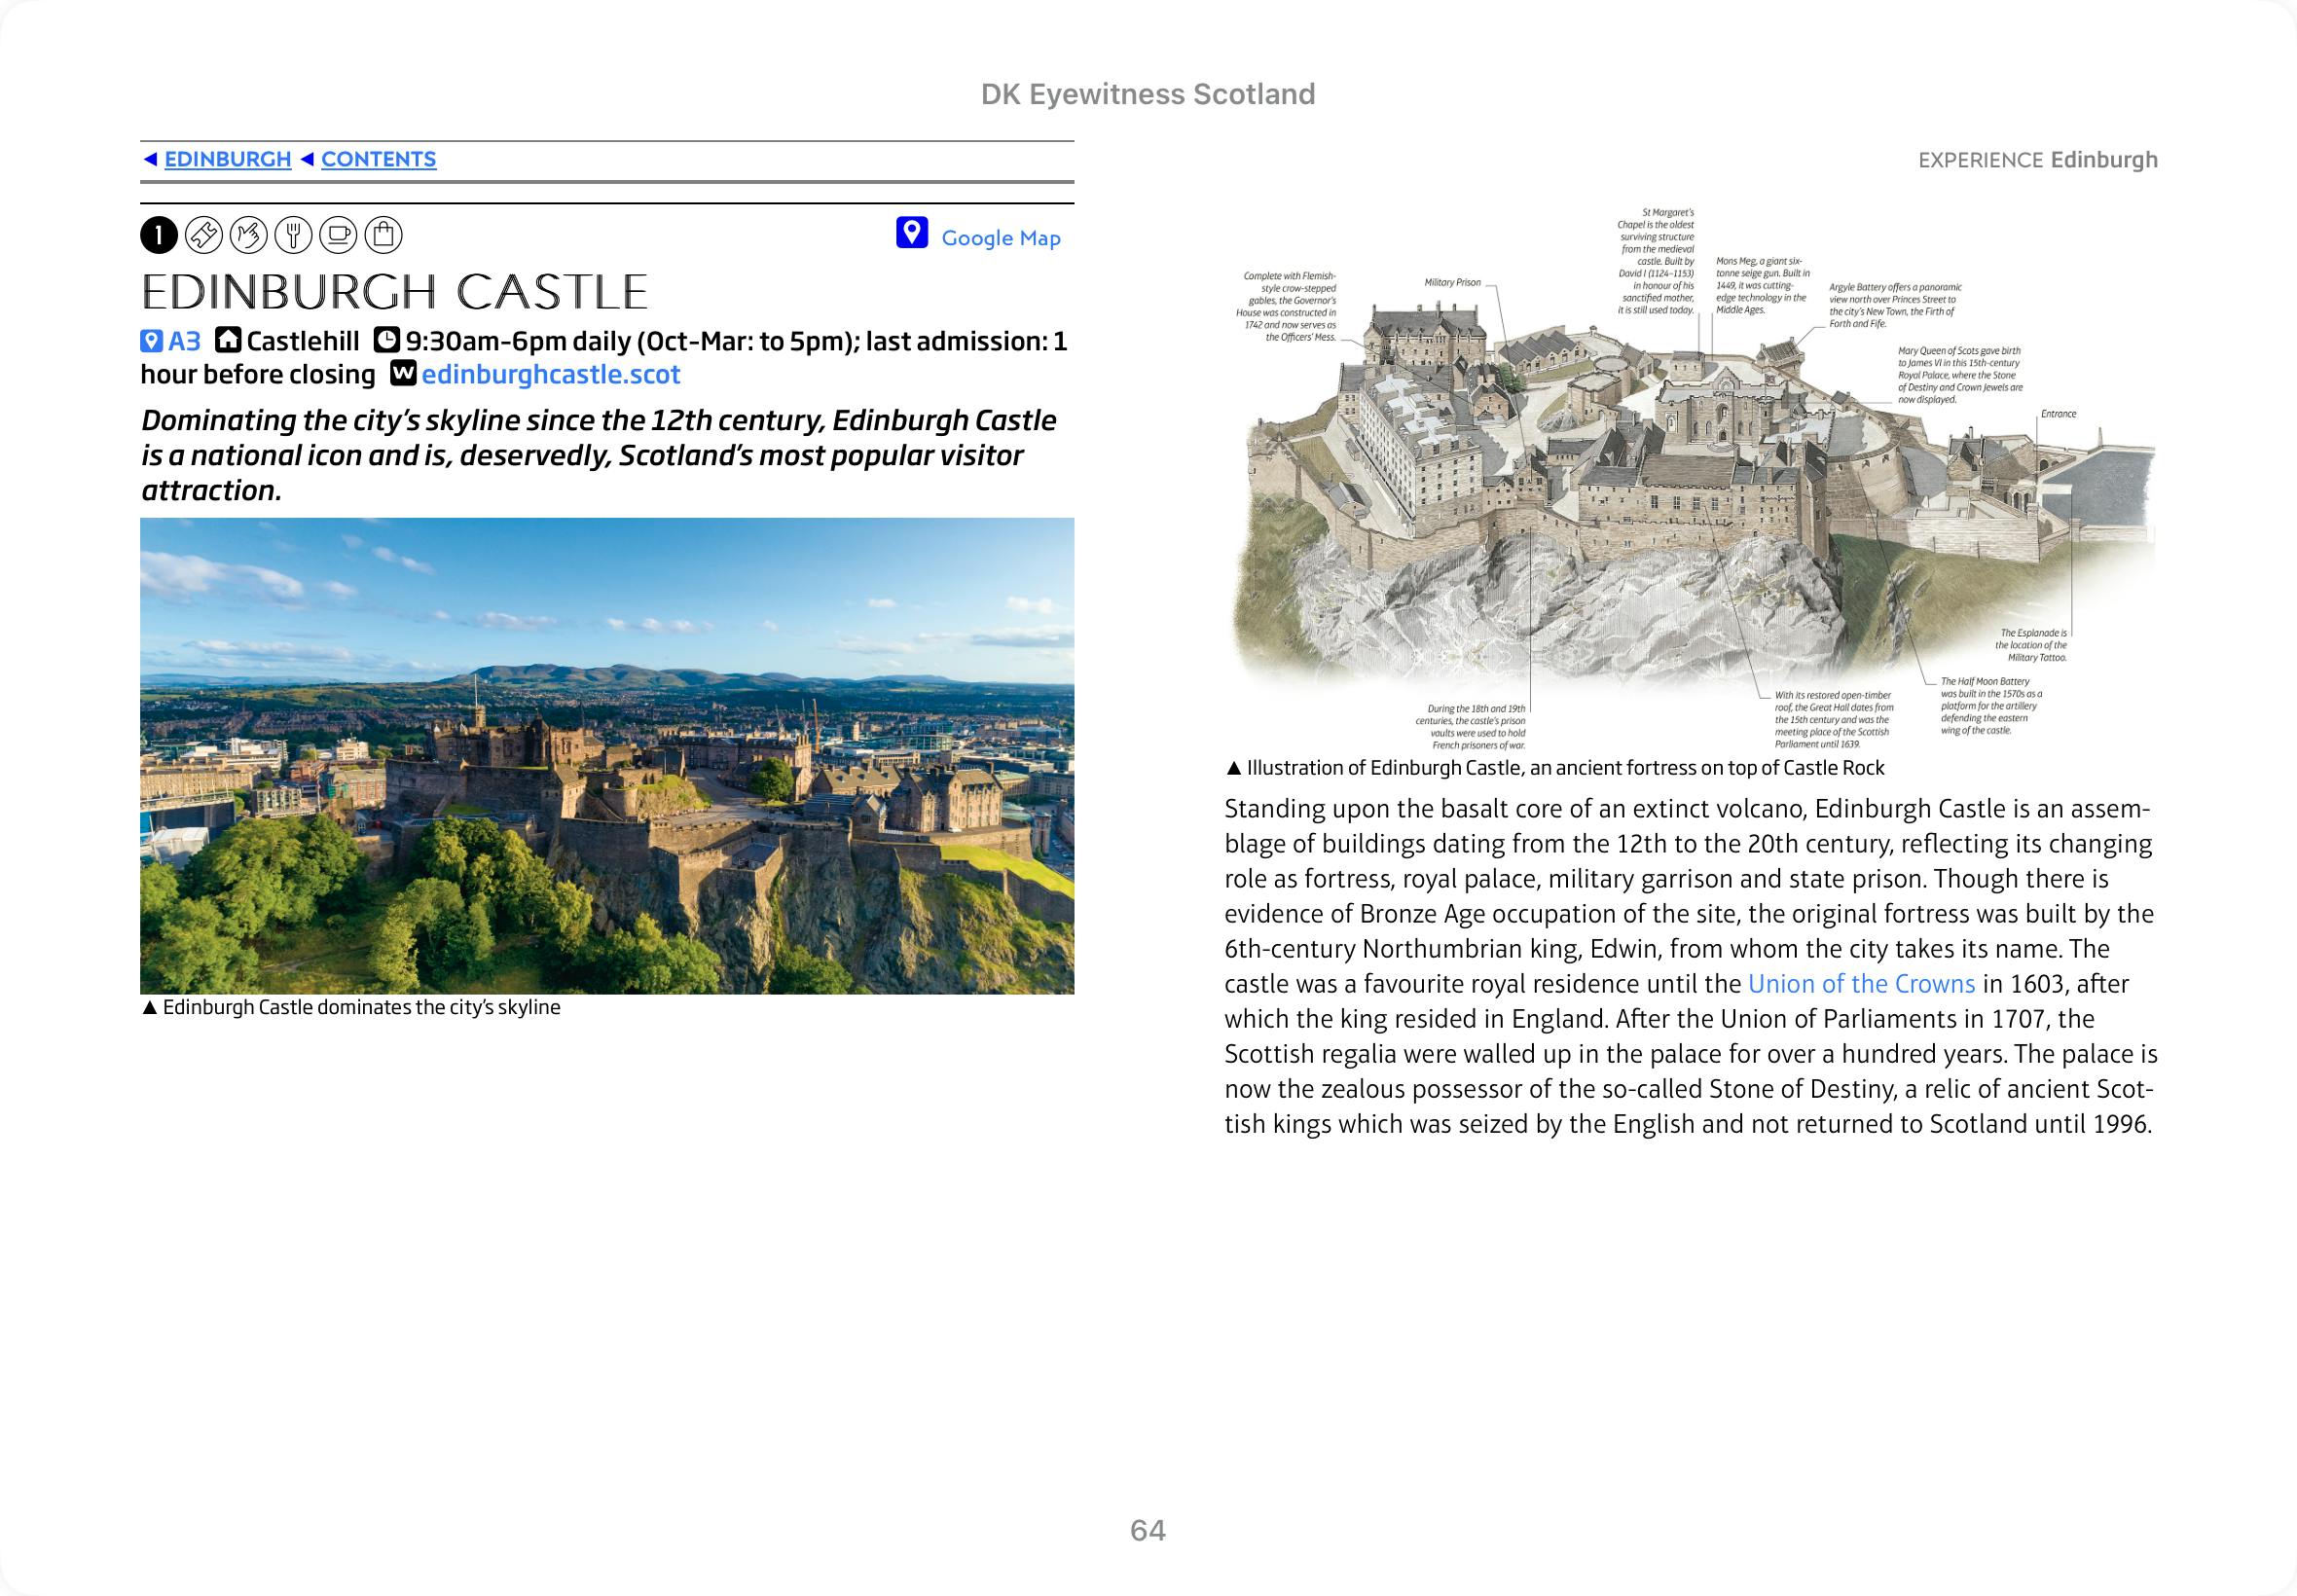Go back to the EDINBURGH chapter link
This screenshot has width=2297, height=1596.
click(x=227, y=160)
